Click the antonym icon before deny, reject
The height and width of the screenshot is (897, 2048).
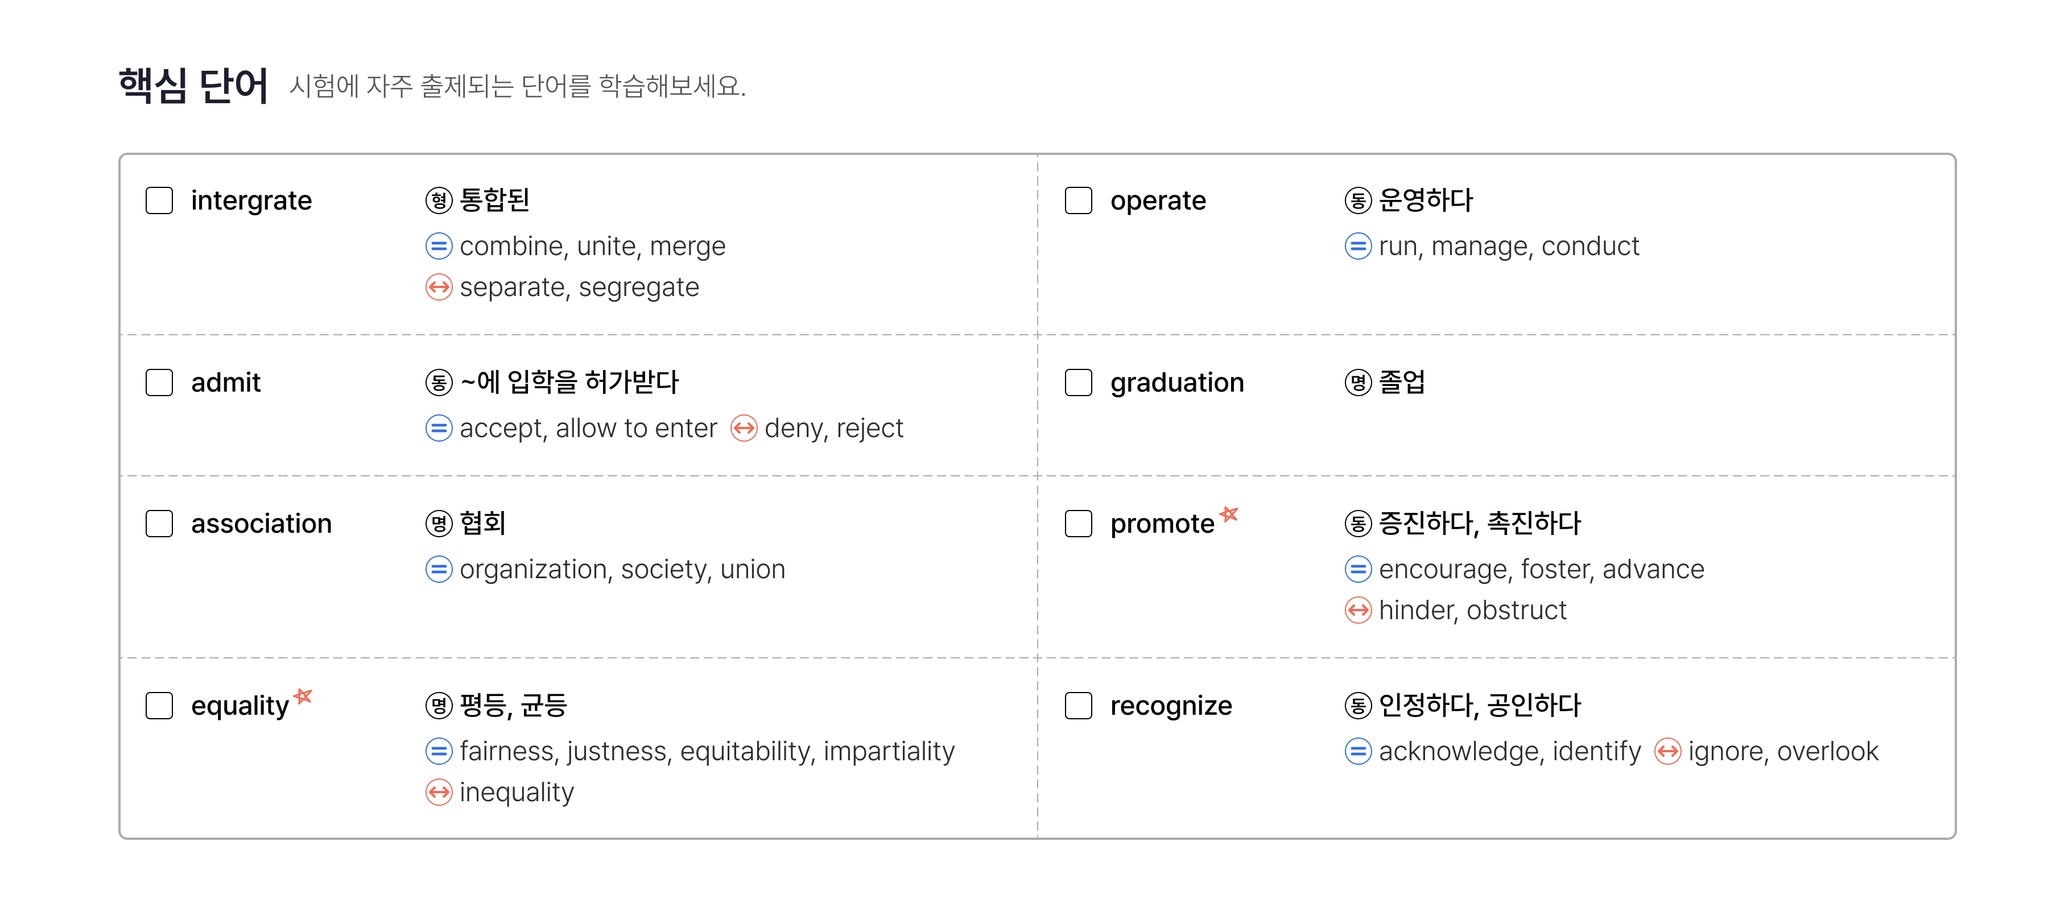click(x=744, y=429)
